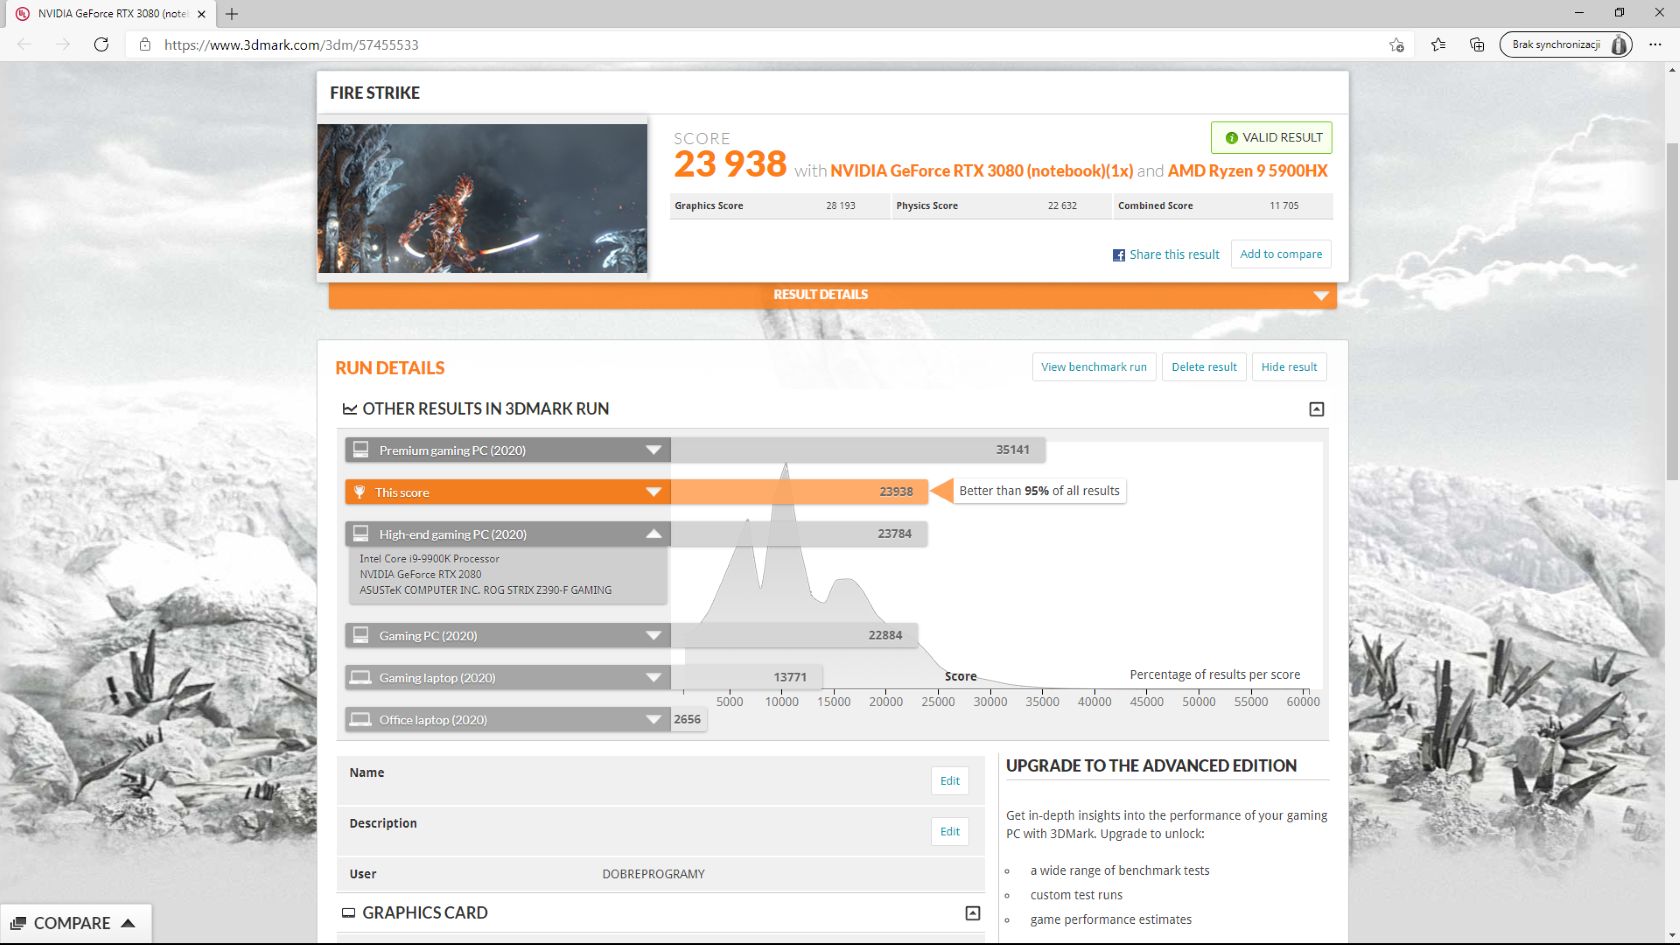
Task: Click the monitor icon beside Premium gaming PC (2020)
Action: (x=361, y=449)
